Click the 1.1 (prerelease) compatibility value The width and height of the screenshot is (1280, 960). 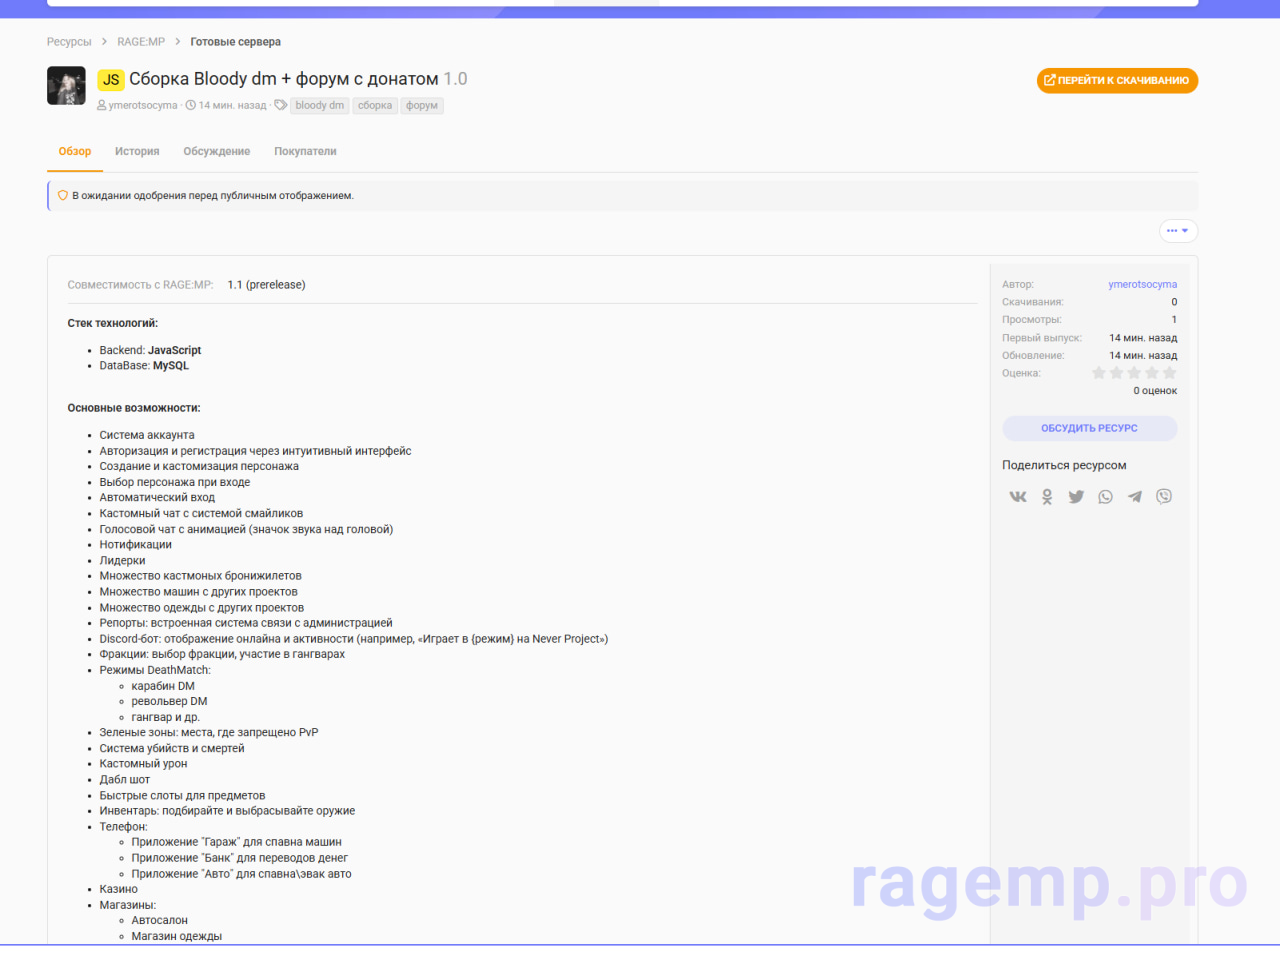(266, 285)
